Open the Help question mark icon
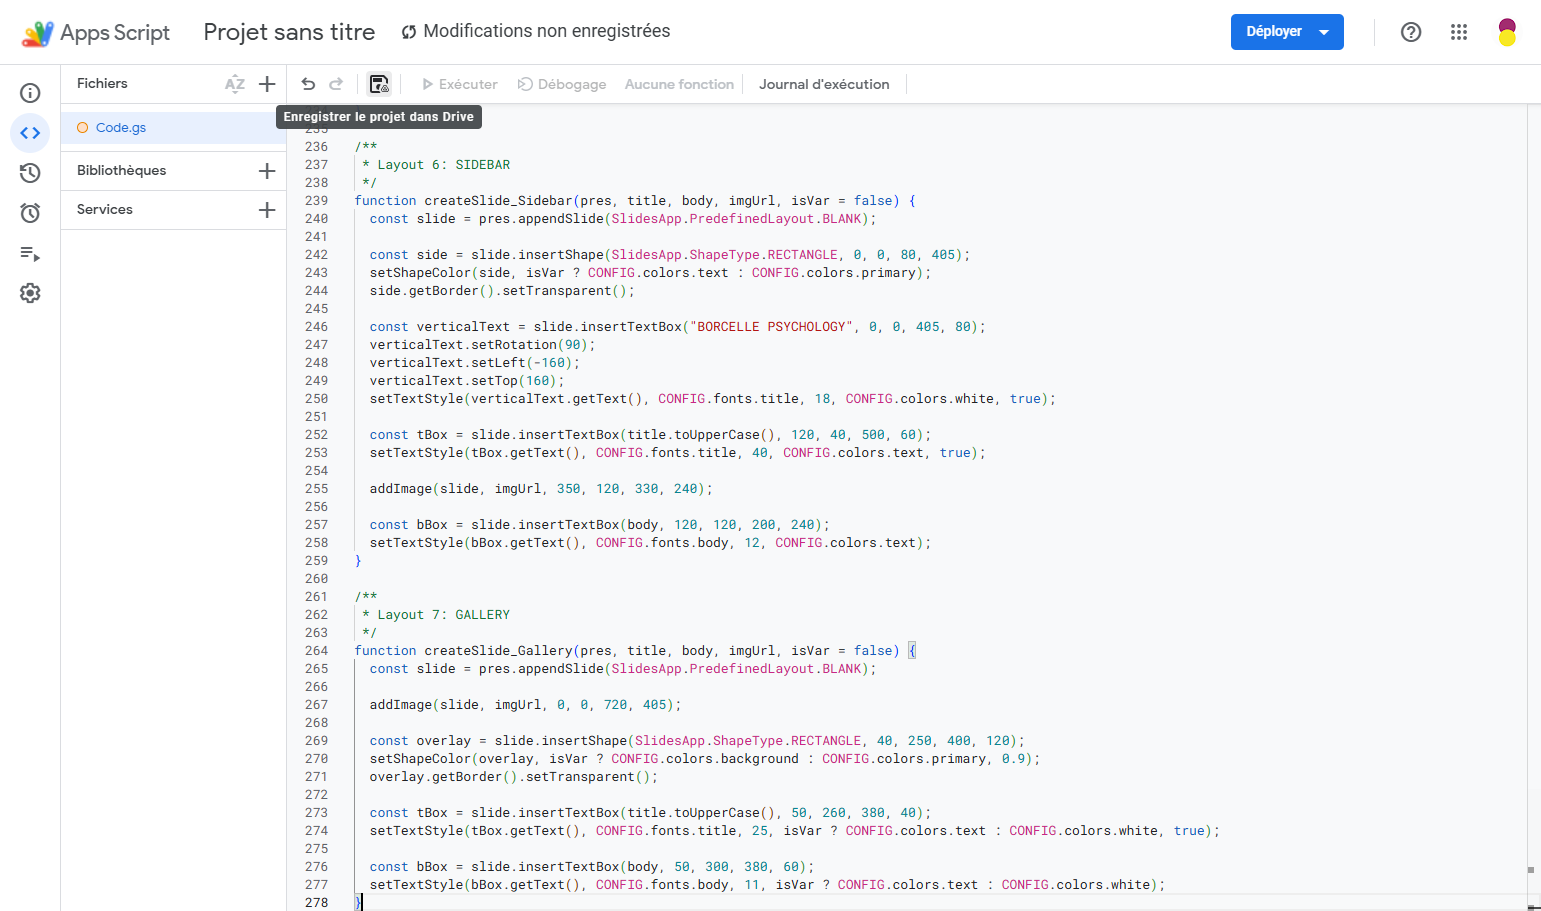This screenshot has width=1541, height=911. 1411,32
